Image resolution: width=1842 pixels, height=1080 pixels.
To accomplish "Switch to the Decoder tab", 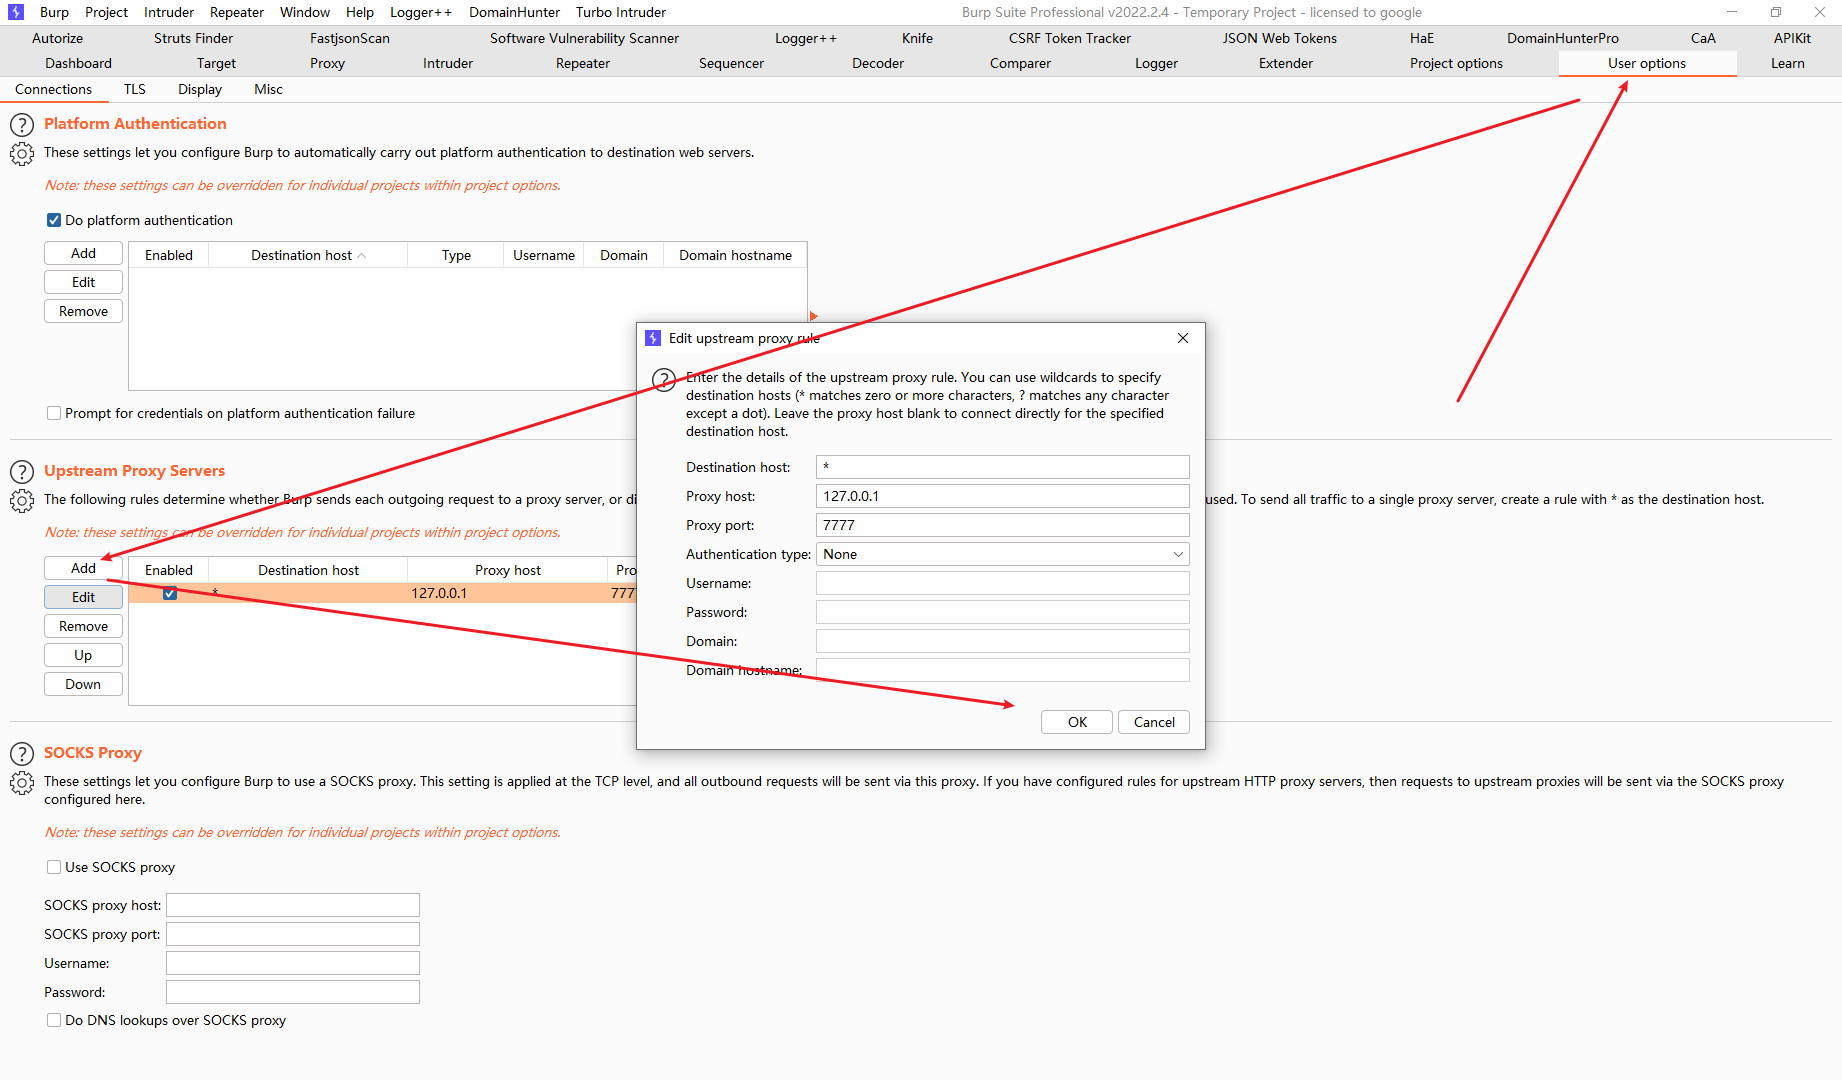I will pyautogui.click(x=878, y=63).
